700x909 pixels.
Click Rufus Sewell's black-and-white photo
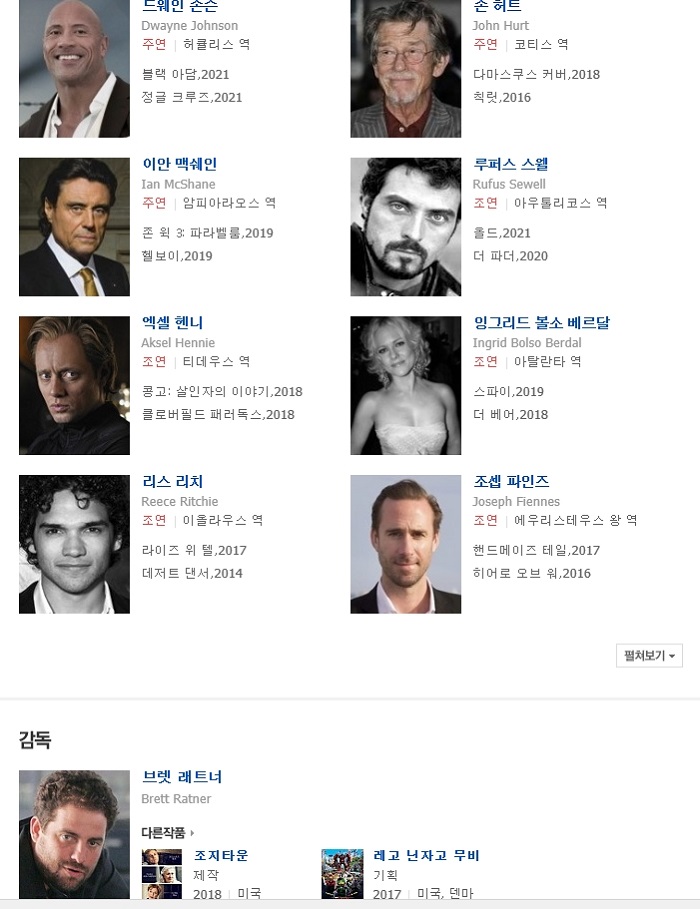tap(405, 227)
